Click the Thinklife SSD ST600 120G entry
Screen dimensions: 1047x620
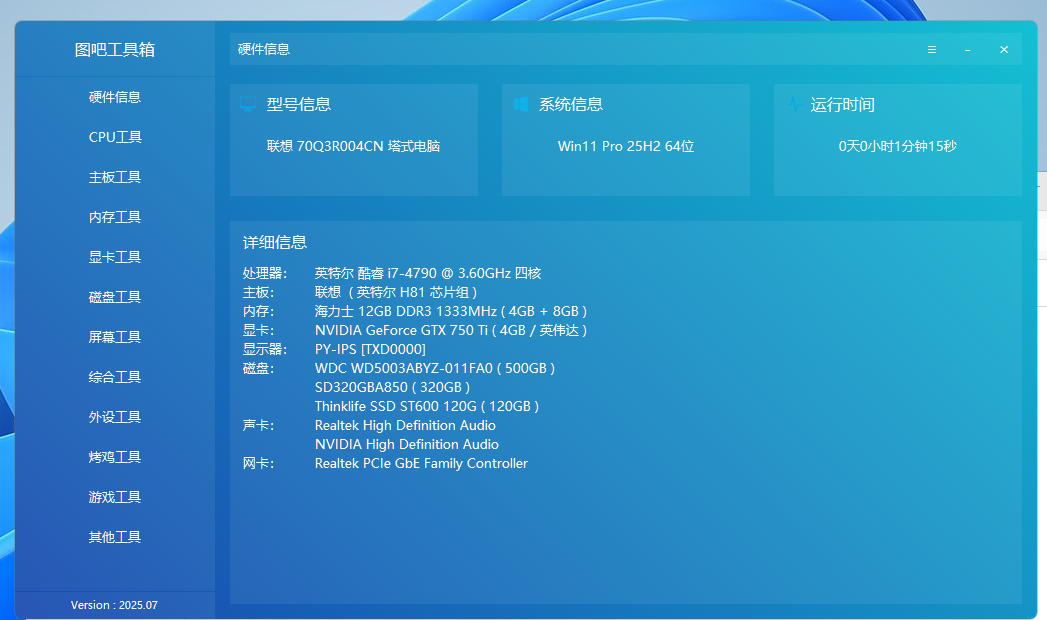point(427,406)
